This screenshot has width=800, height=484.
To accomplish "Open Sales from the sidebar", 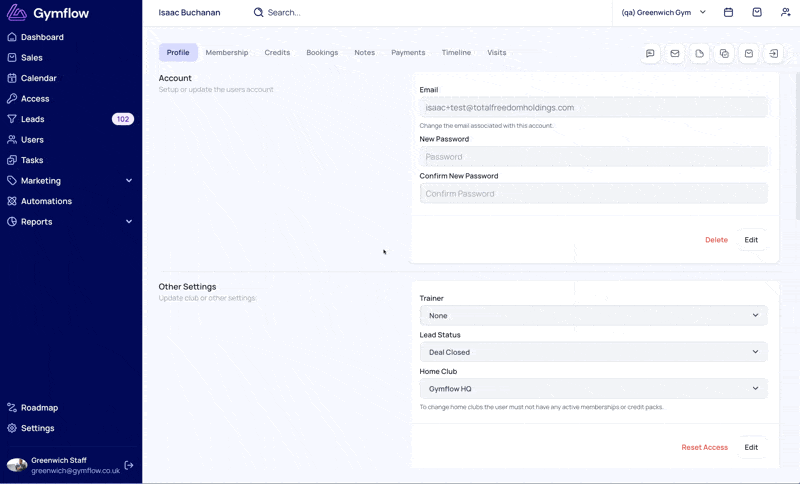I will coord(31,58).
